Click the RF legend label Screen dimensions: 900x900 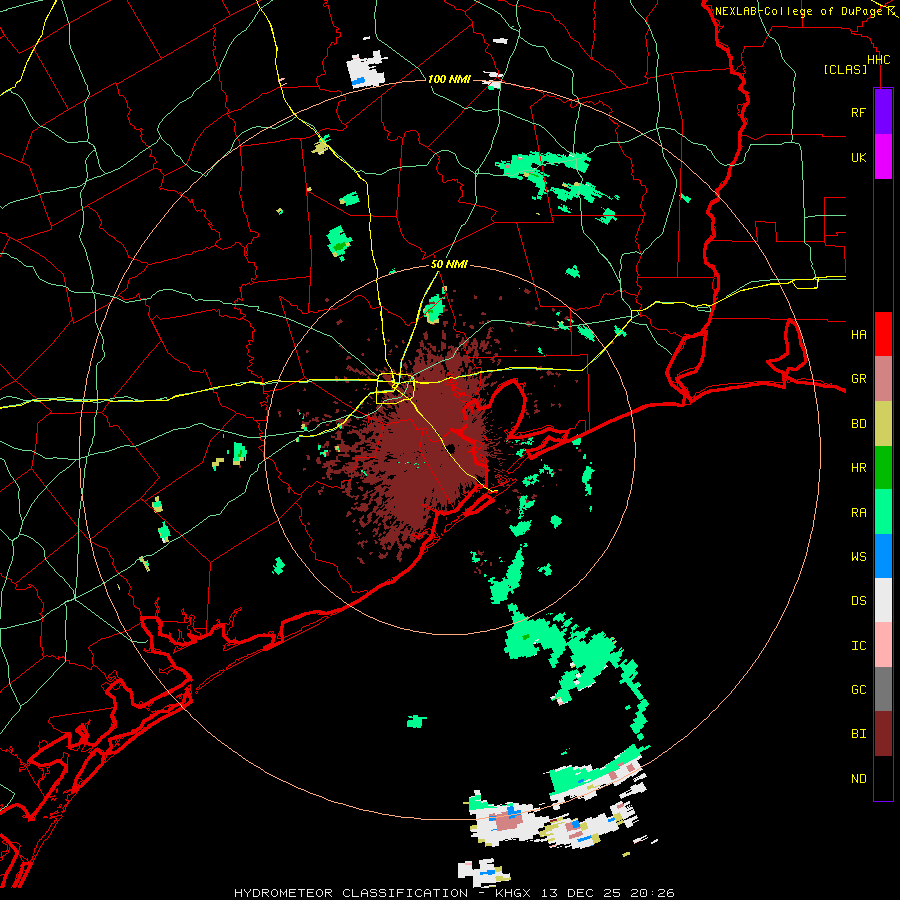858,112
